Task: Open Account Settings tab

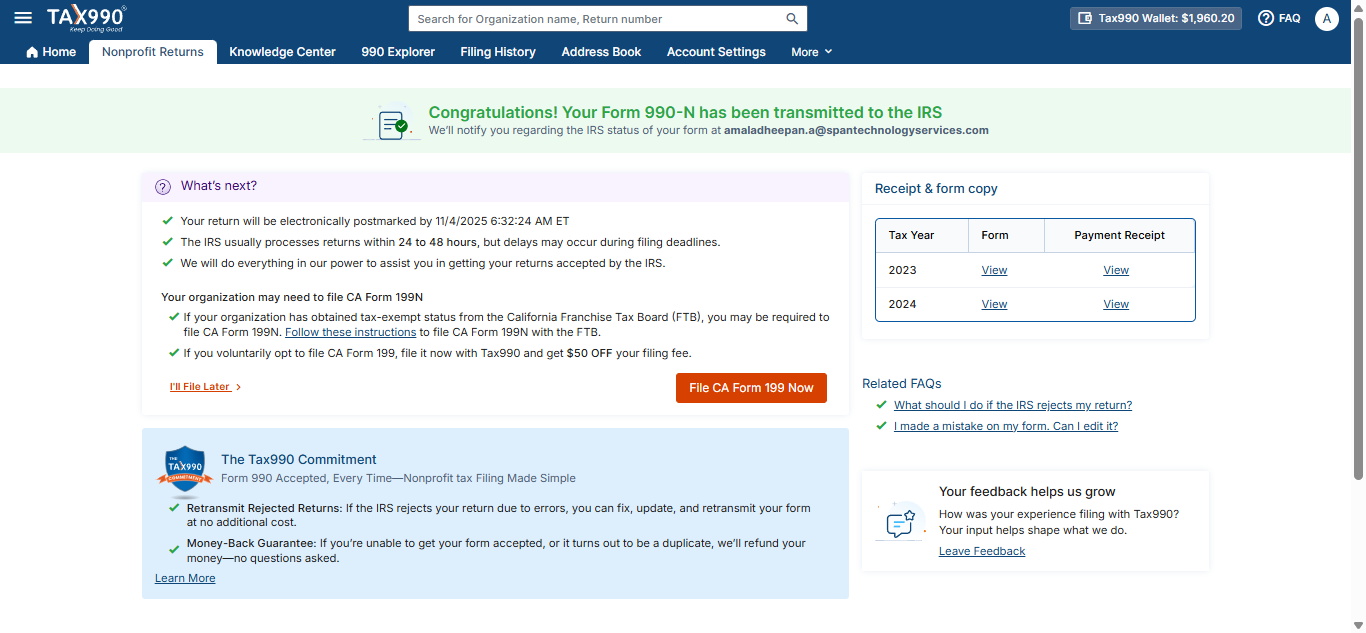Action: [x=716, y=52]
